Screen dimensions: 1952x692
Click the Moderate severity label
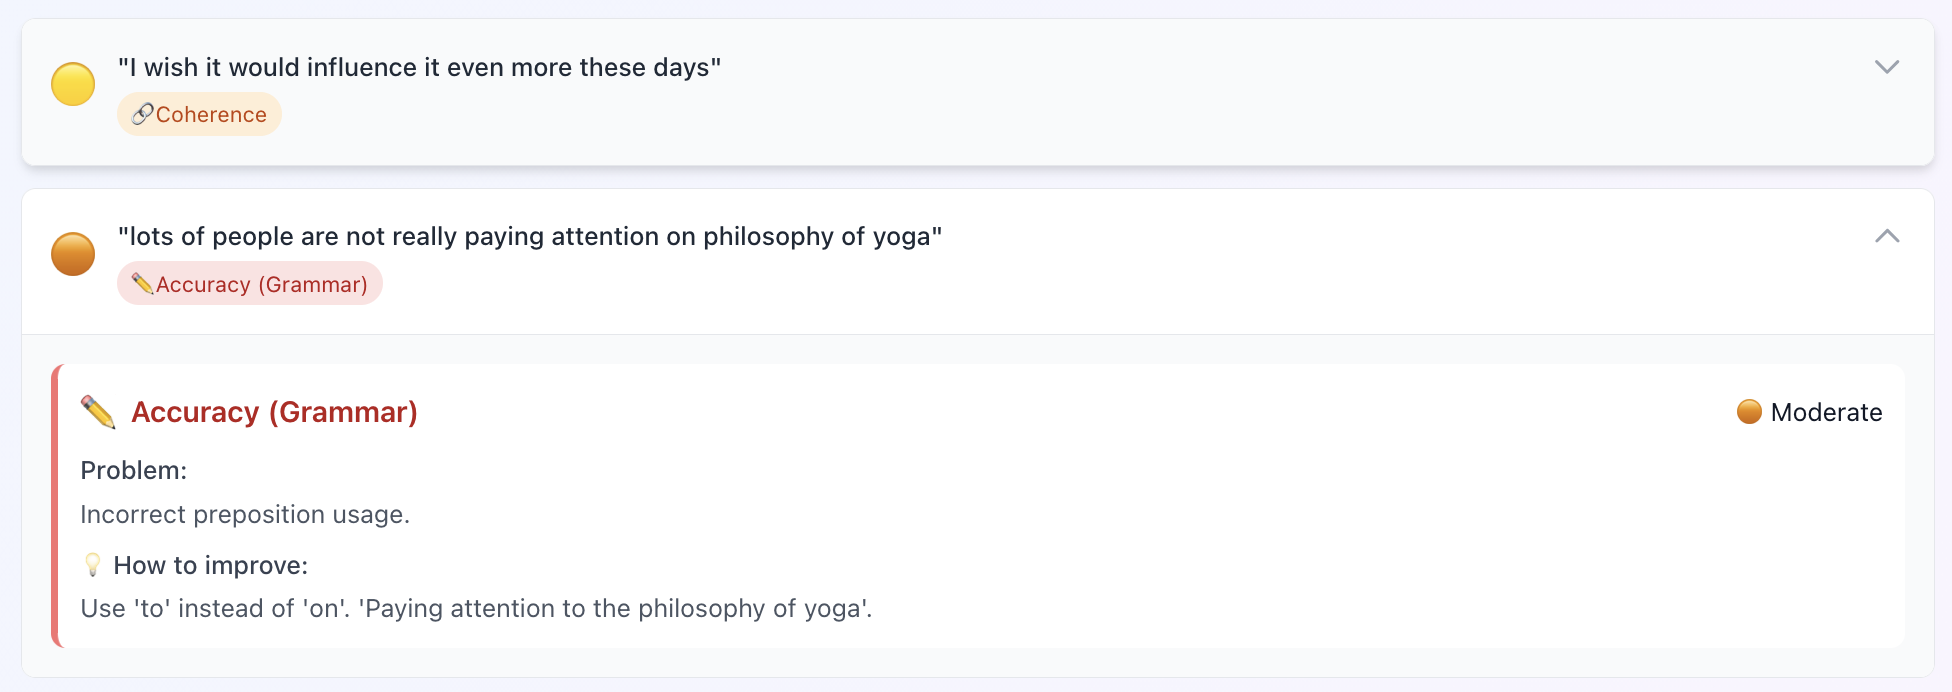[1826, 412]
